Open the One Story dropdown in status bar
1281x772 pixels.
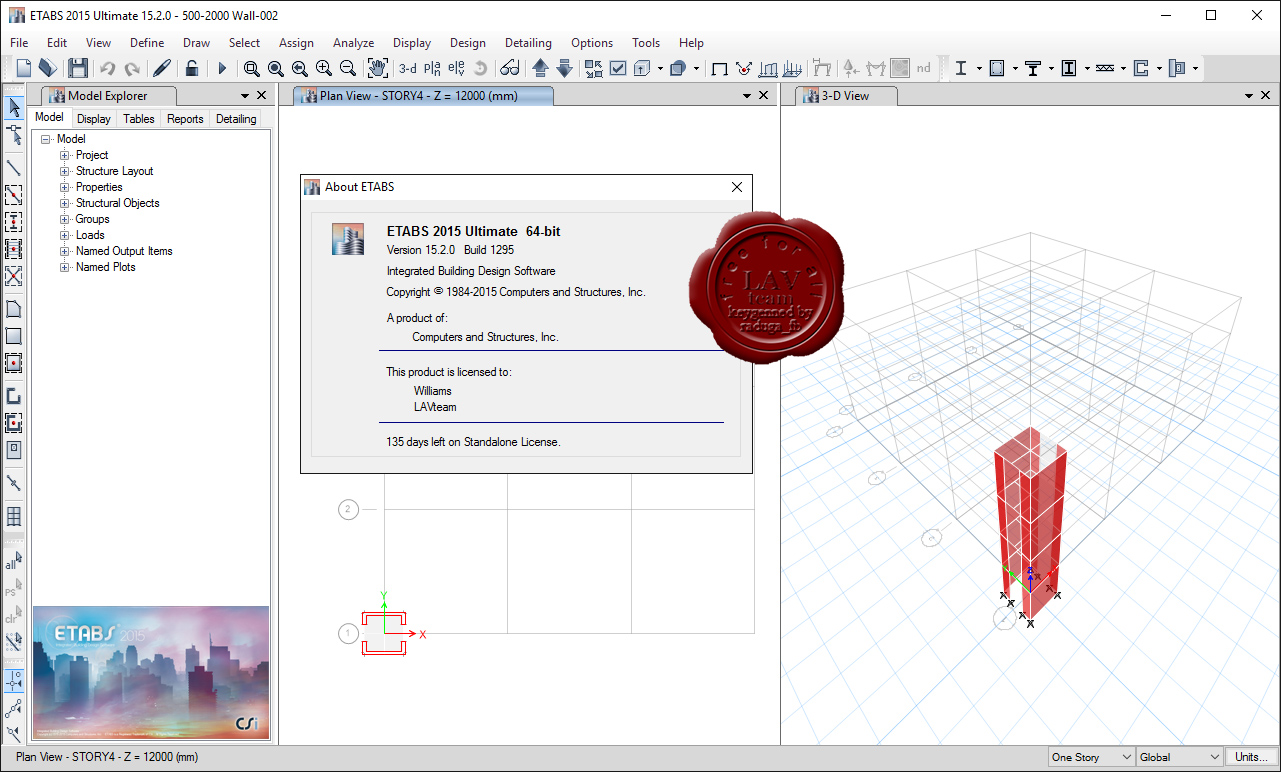click(1091, 758)
